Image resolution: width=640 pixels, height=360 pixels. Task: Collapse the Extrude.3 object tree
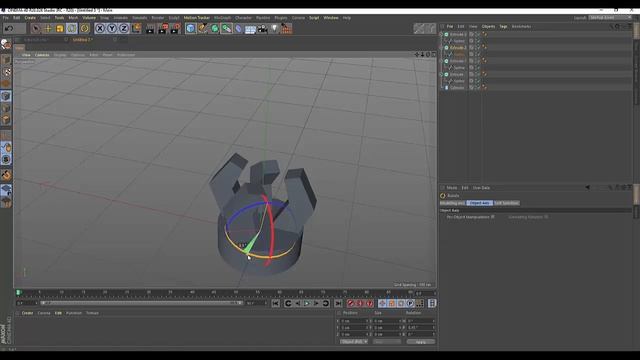click(441, 34)
